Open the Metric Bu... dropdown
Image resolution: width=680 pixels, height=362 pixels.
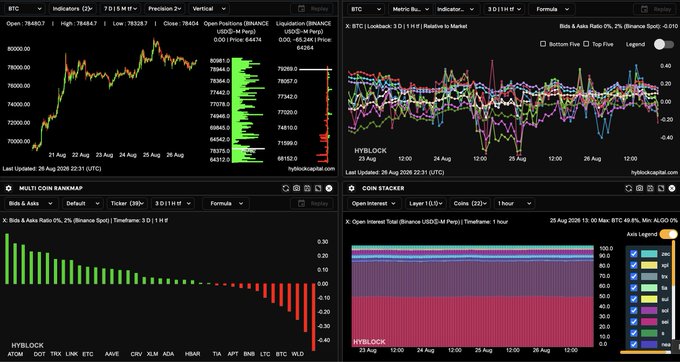click(x=410, y=9)
